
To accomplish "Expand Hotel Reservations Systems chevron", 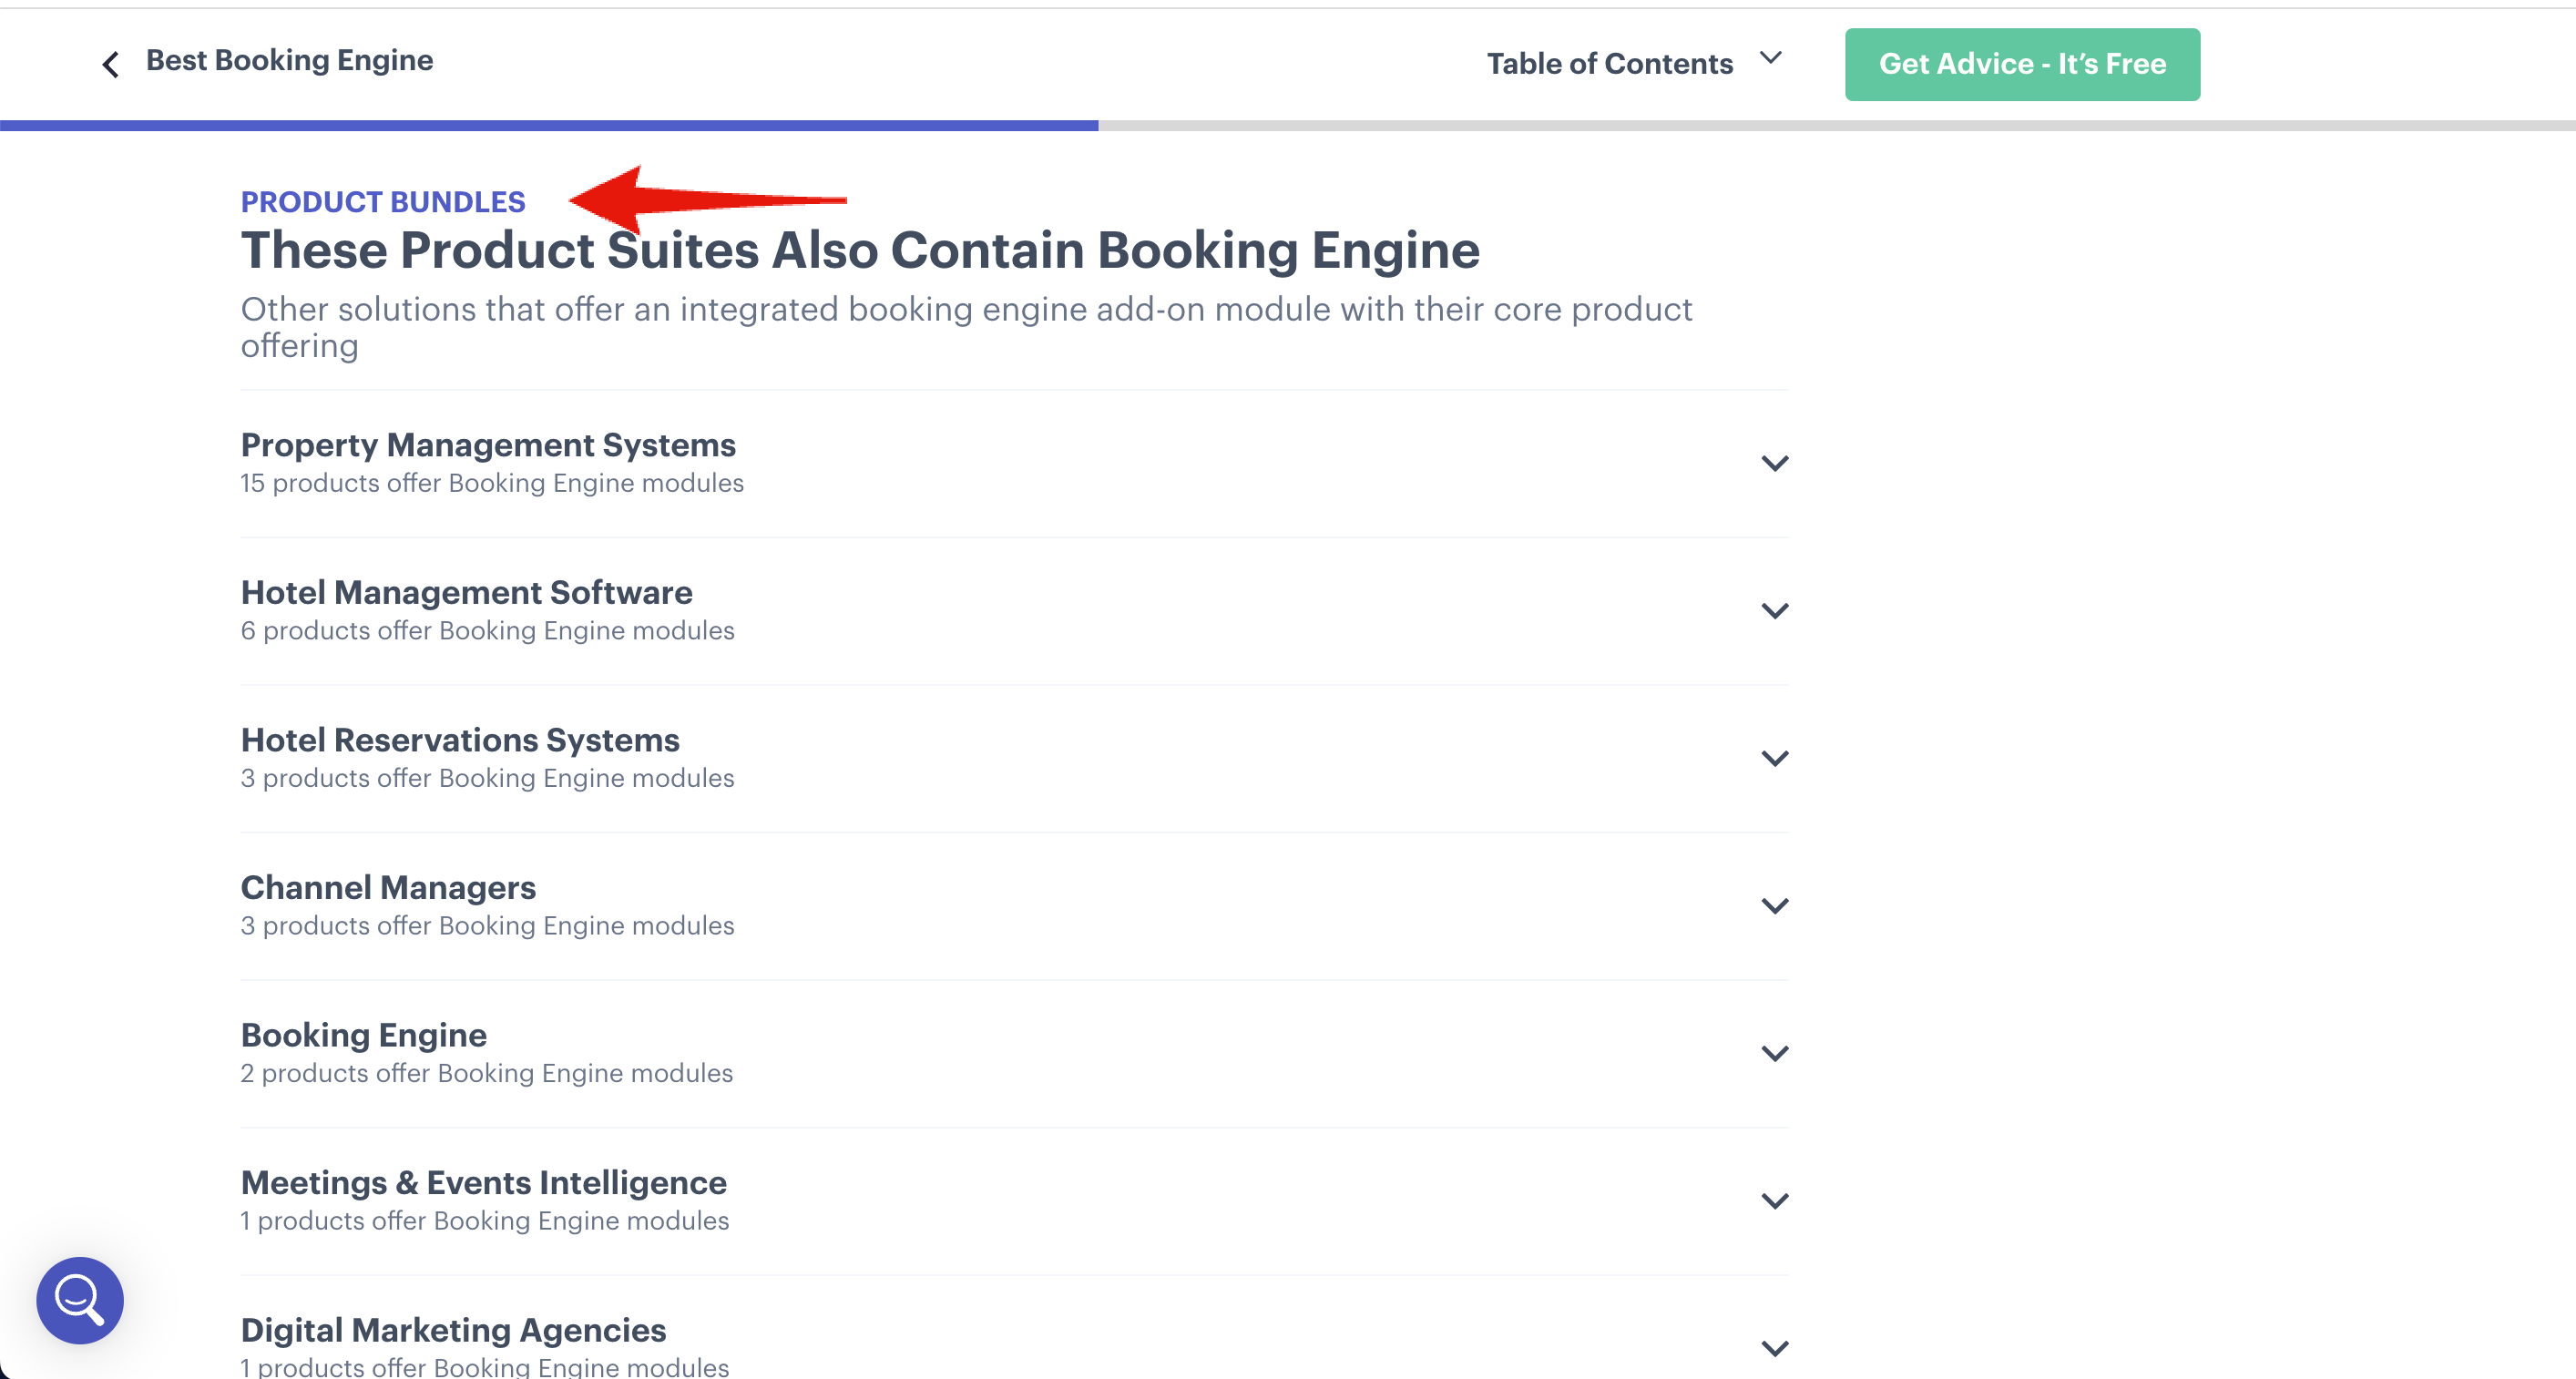I will click(1774, 758).
